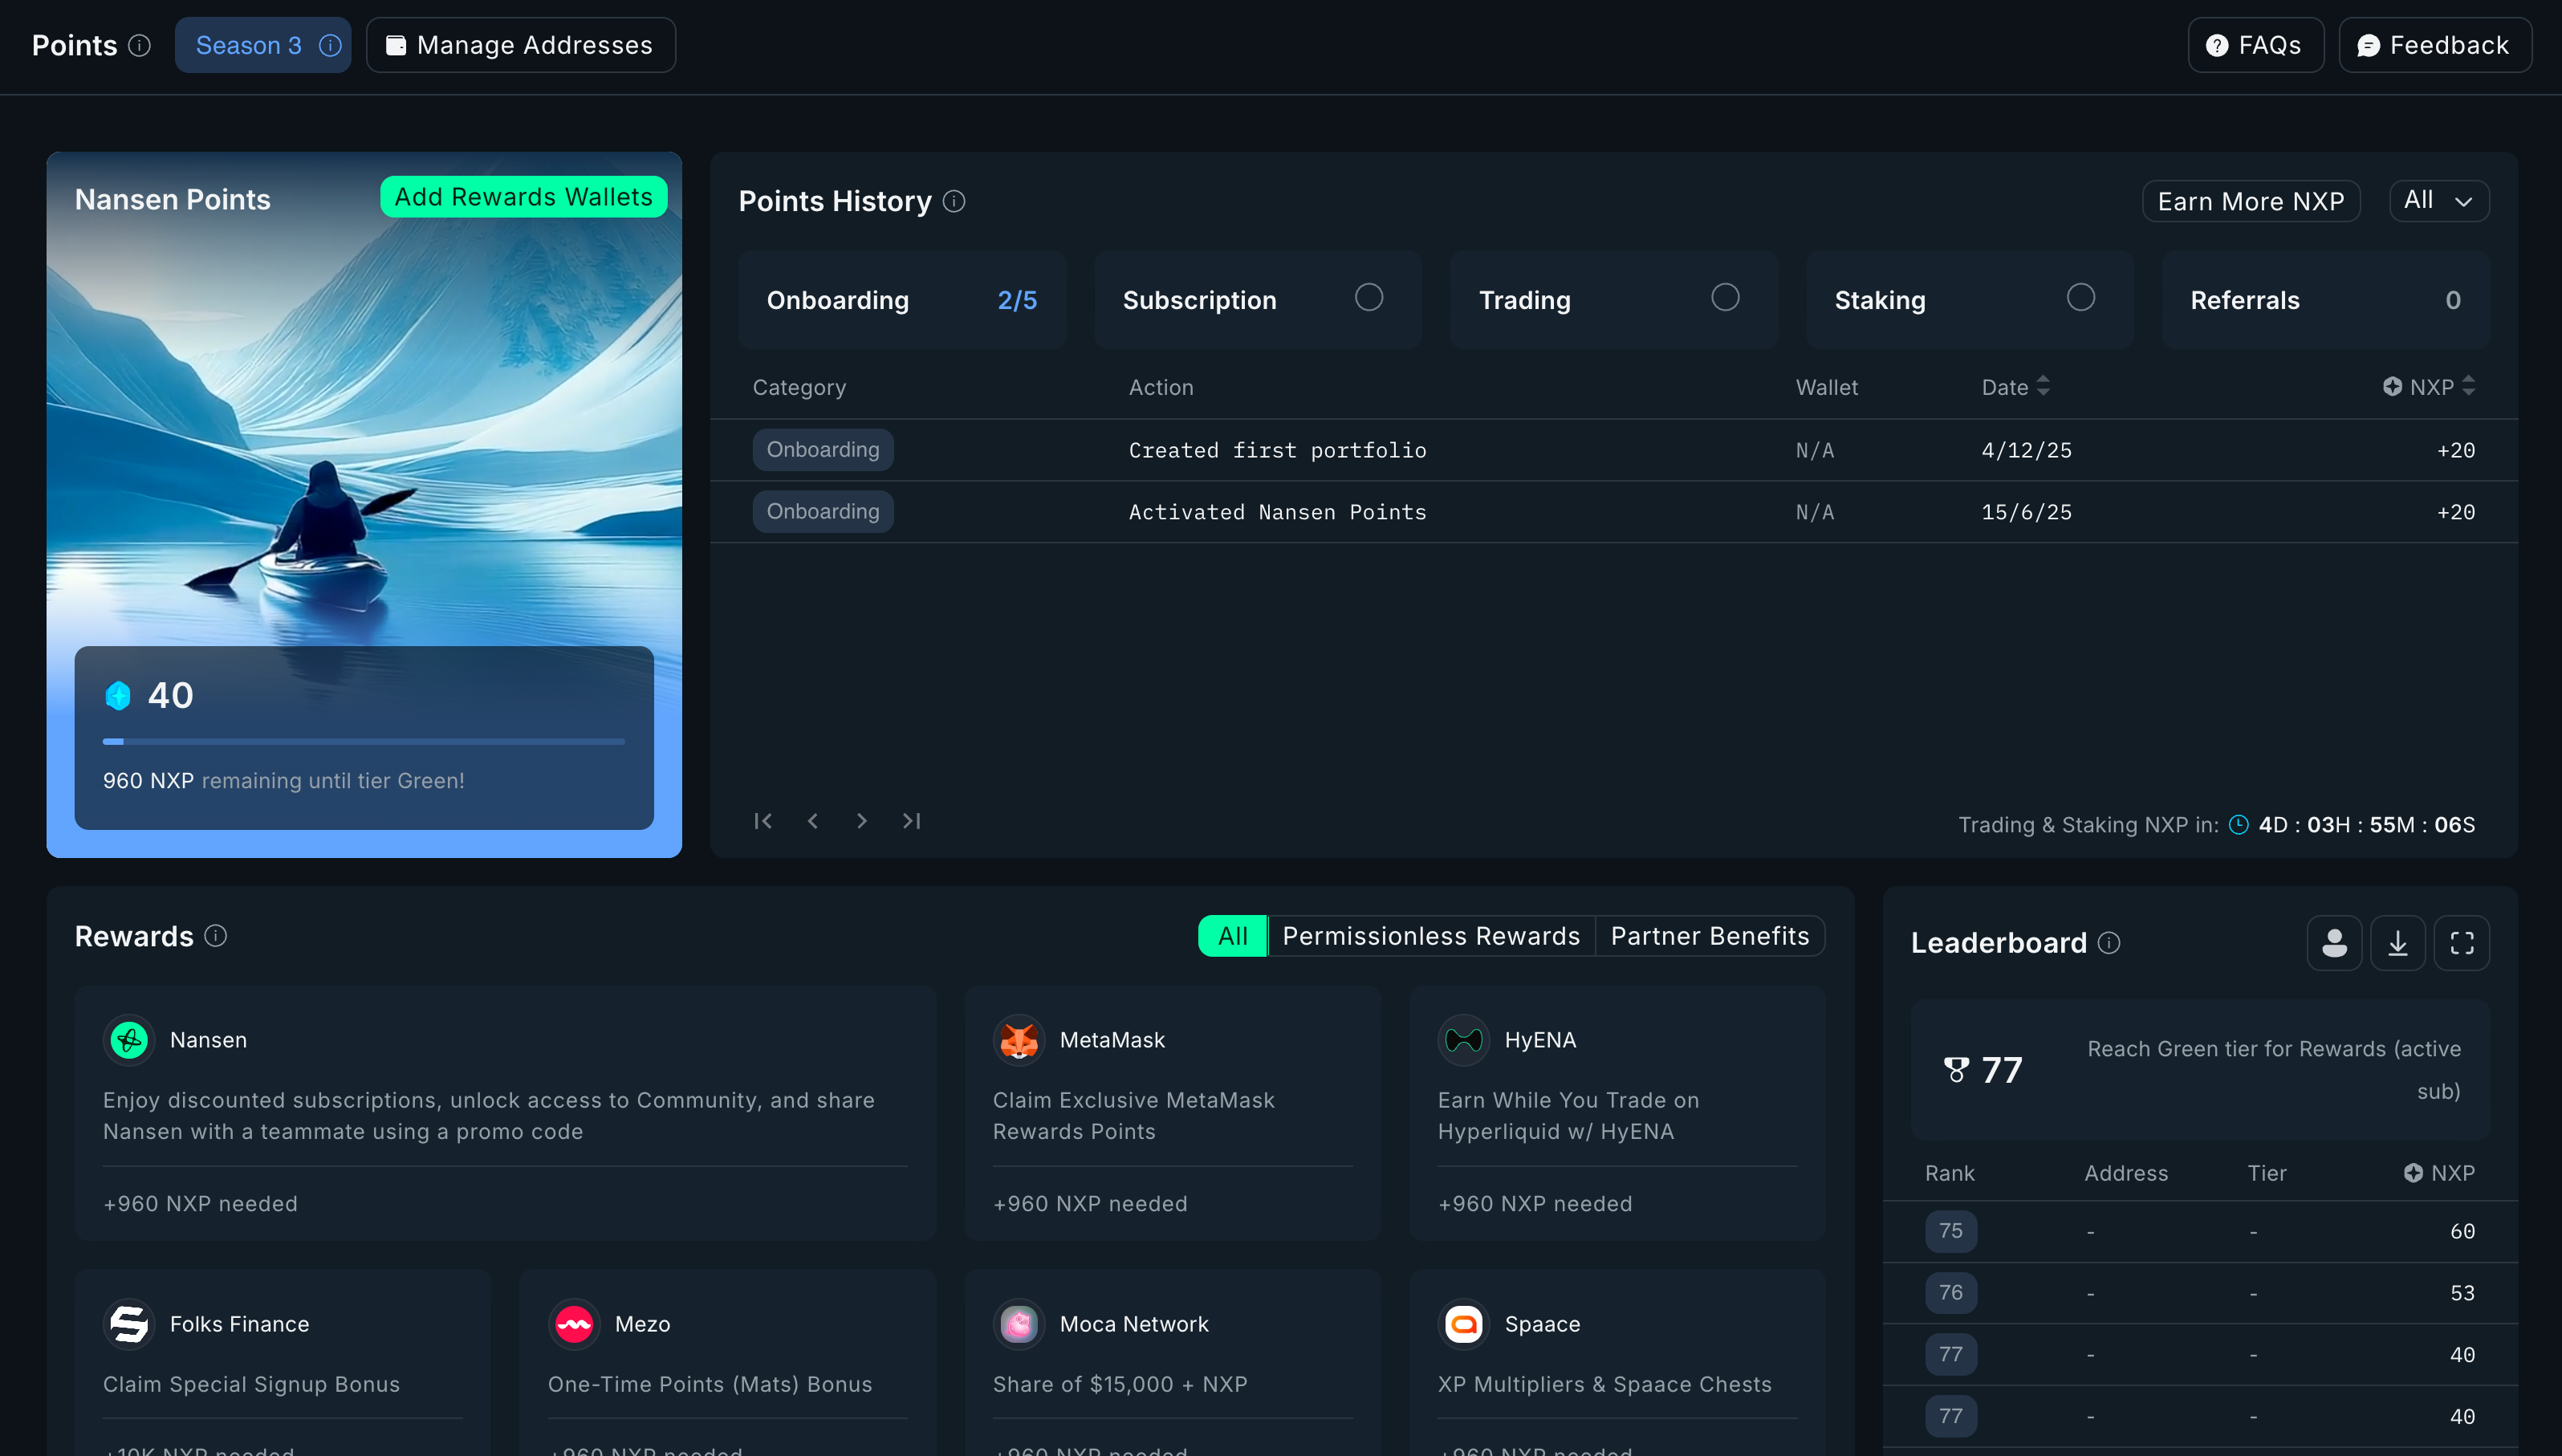Click the Manage Addresses button
This screenshot has width=2562, height=1456.
521,45
